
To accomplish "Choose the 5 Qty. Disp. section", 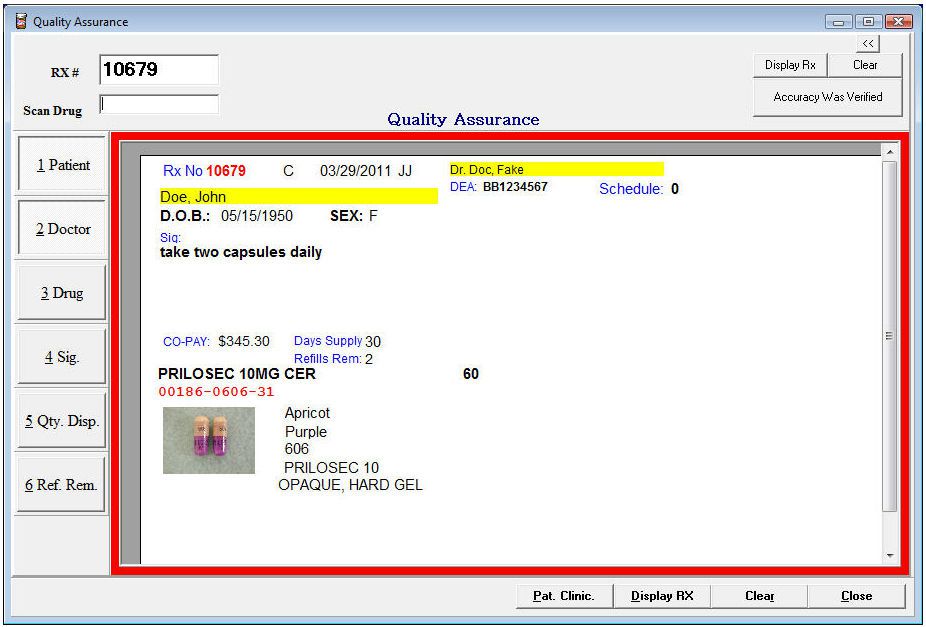I will coord(62,421).
